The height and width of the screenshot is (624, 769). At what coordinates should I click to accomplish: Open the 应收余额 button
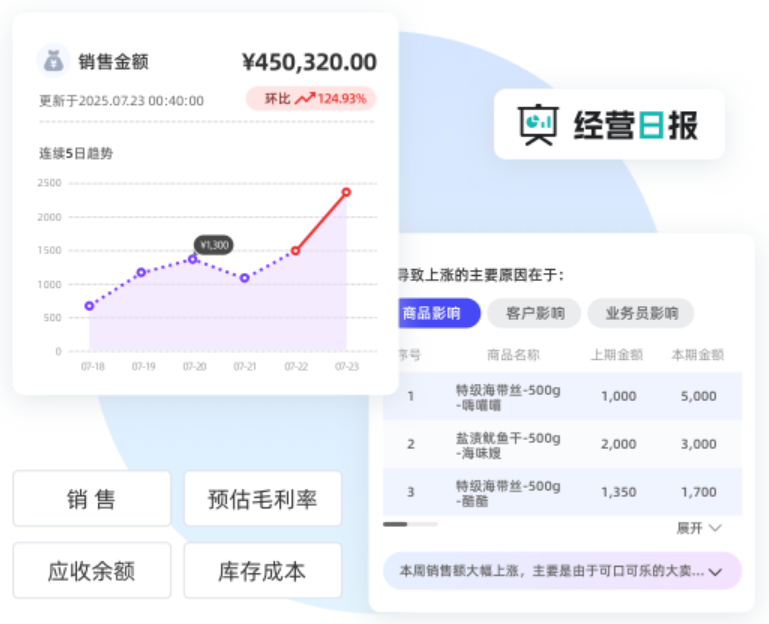click(91, 571)
